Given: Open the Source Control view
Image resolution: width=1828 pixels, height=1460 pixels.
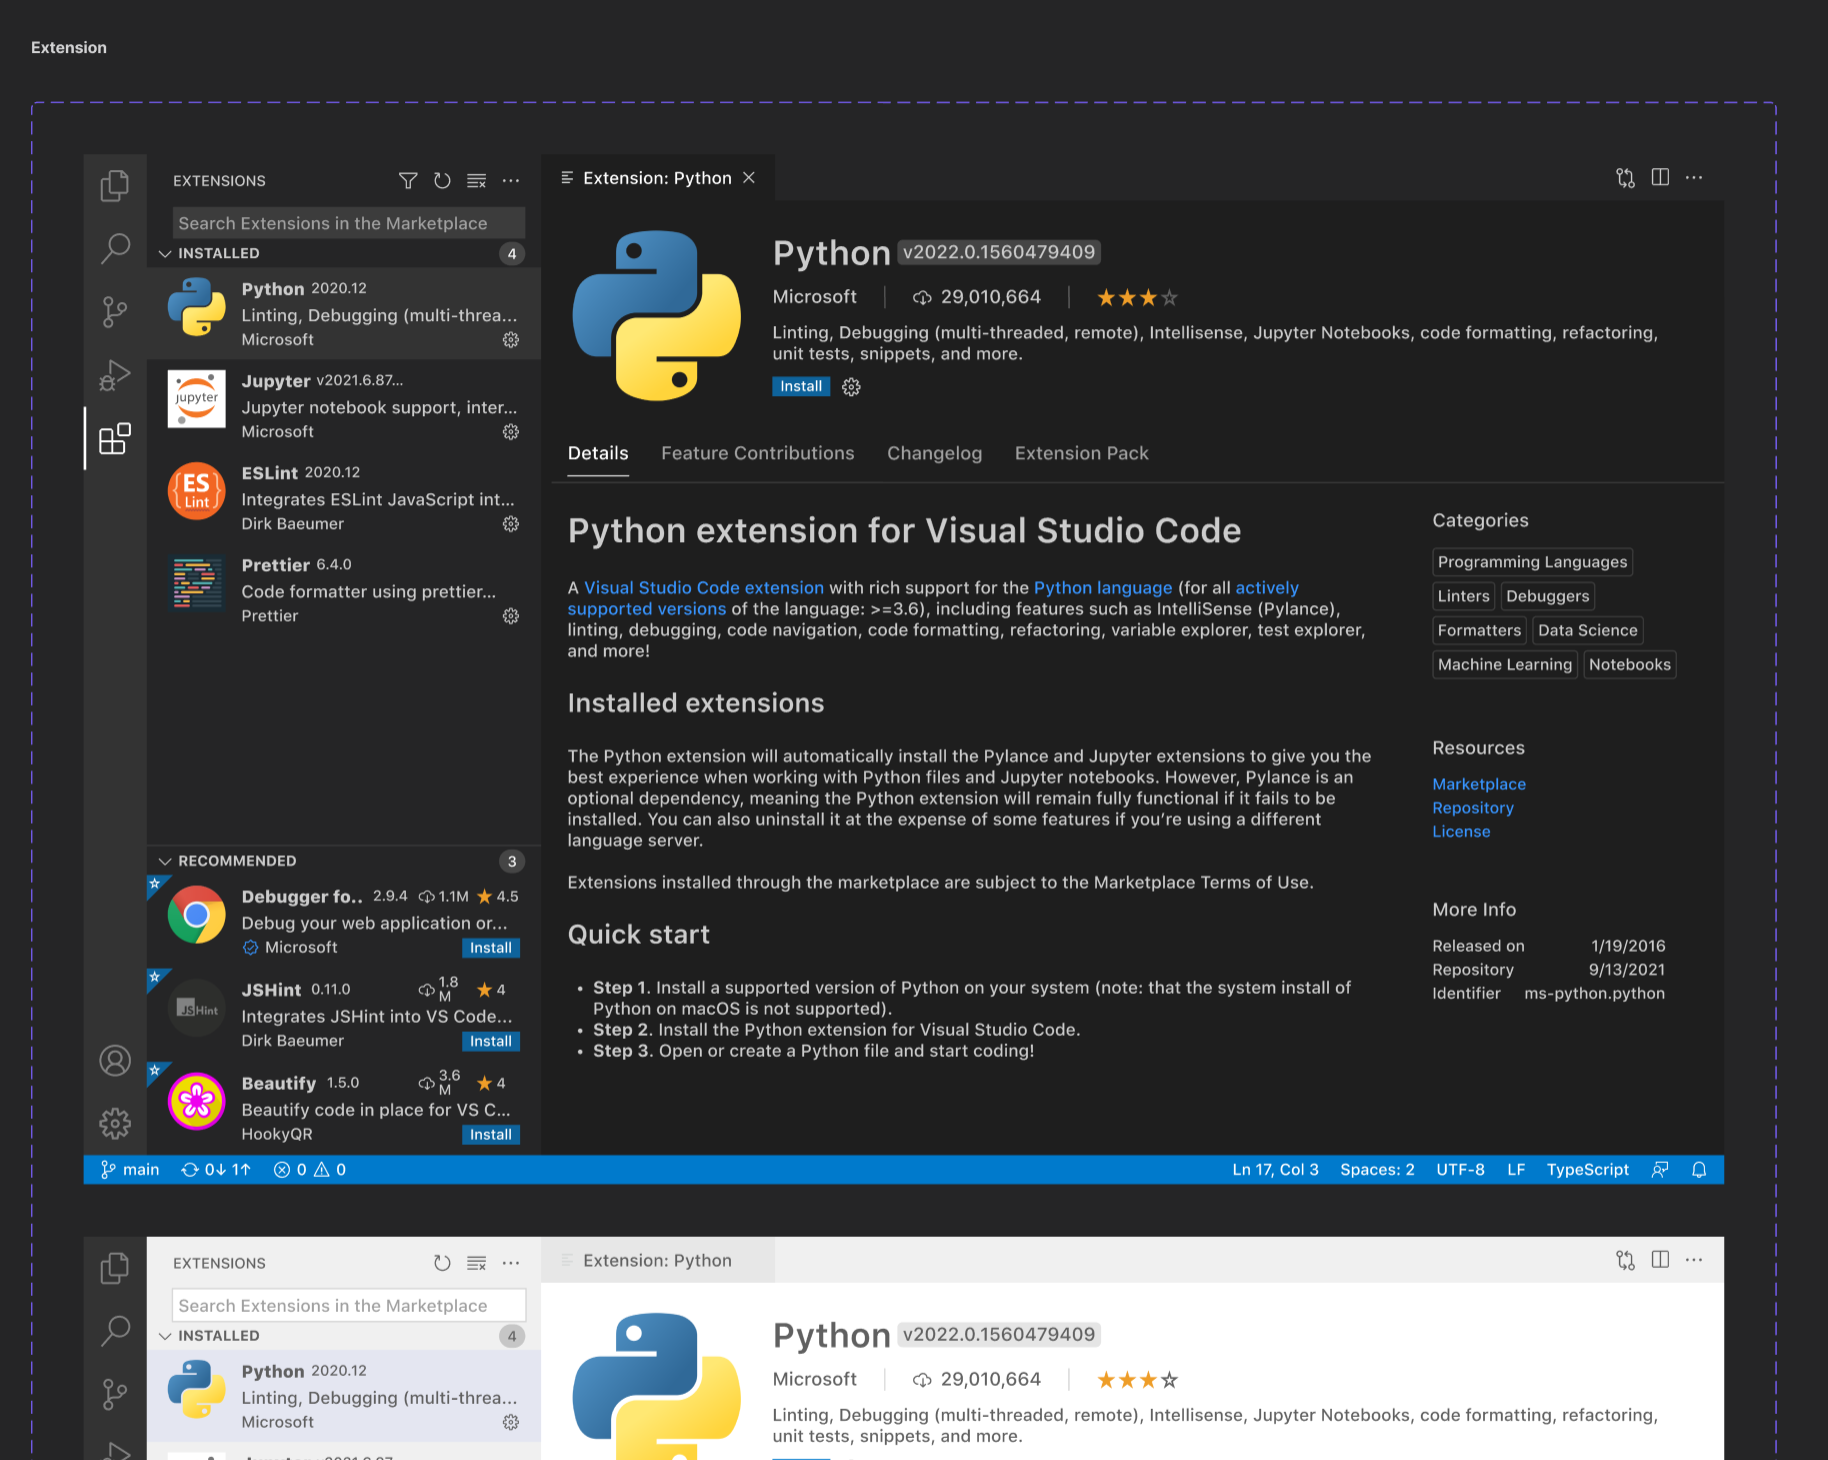Looking at the screenshot, I should tap(115, 311).
